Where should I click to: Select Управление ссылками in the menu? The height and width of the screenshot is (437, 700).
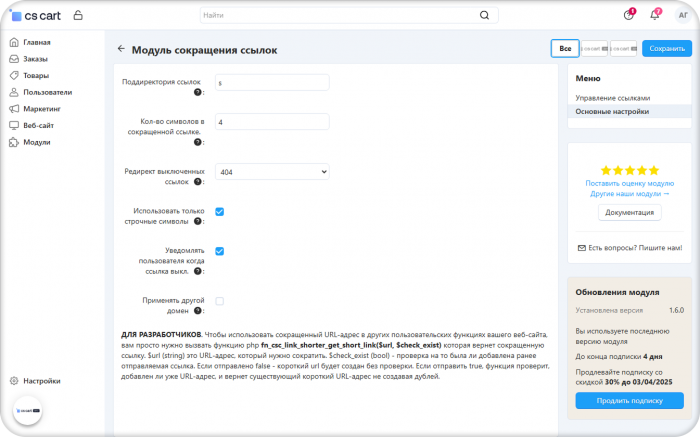tap(612, 98)
